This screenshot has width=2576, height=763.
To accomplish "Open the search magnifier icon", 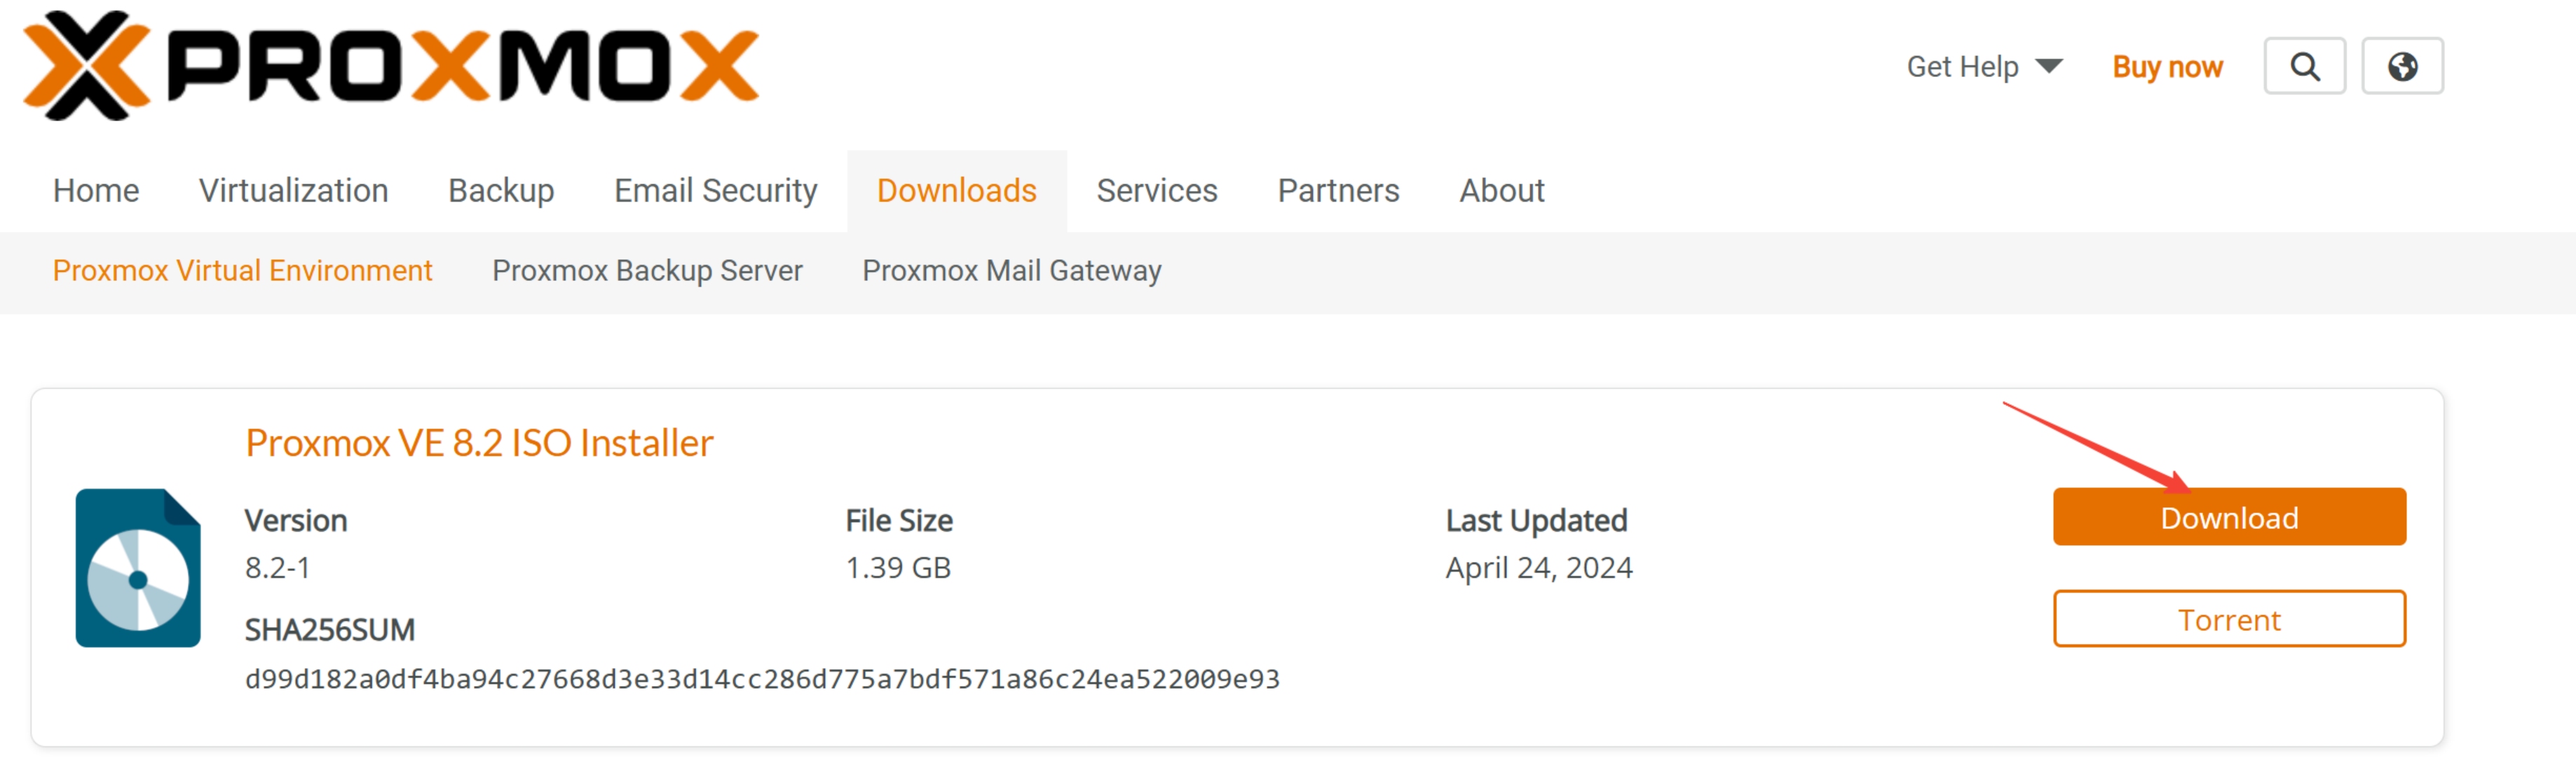I will [x=2304, y=67].
